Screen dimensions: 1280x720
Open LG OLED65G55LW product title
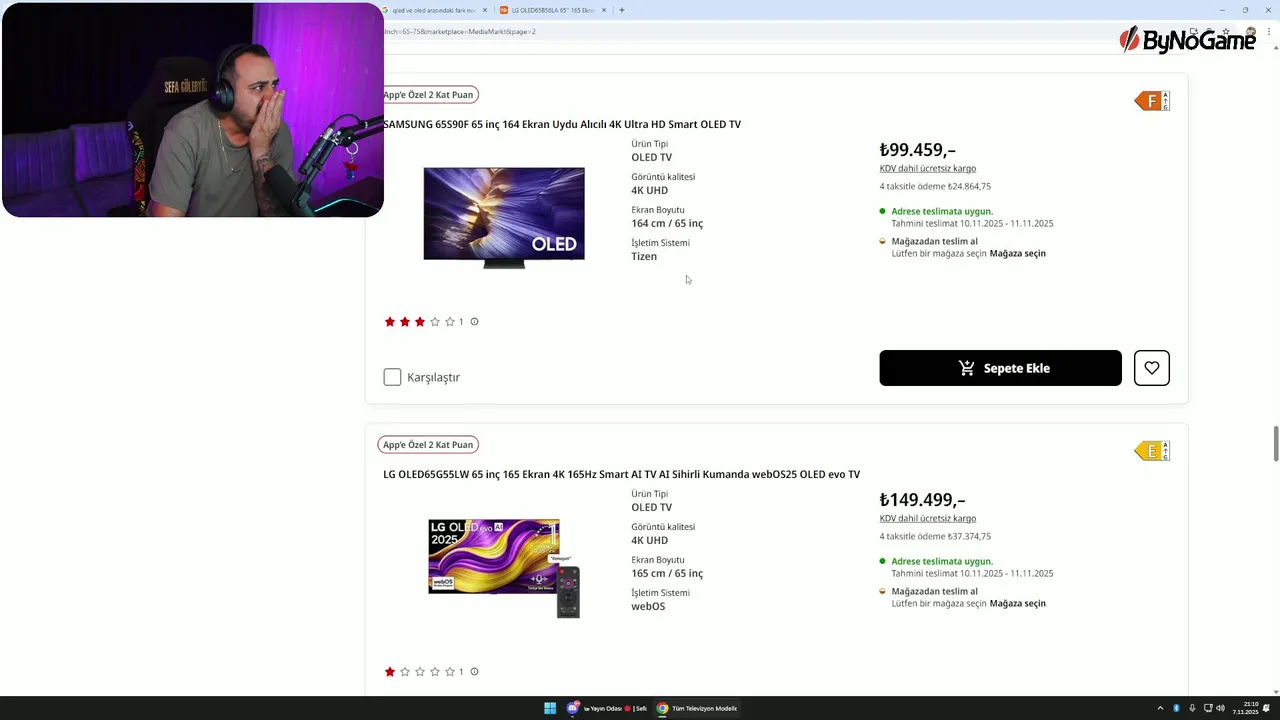point(621,474)
